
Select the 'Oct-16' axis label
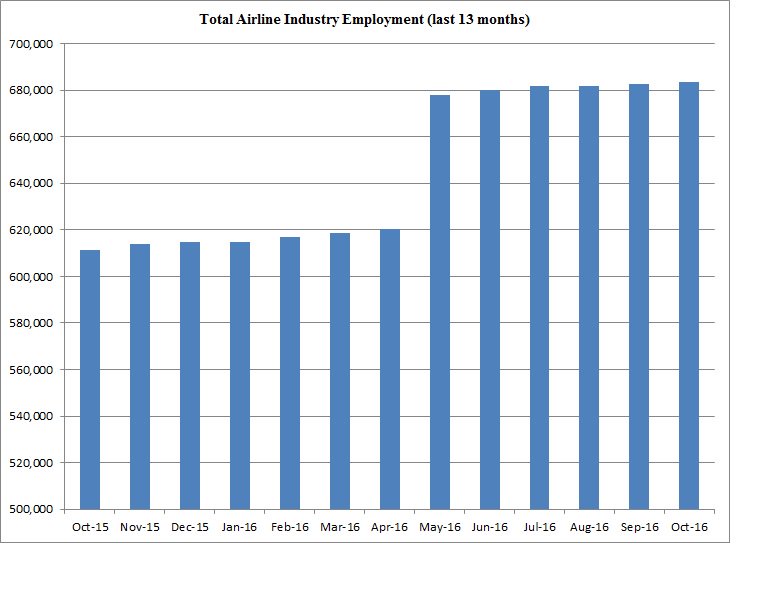coord(690,527)
